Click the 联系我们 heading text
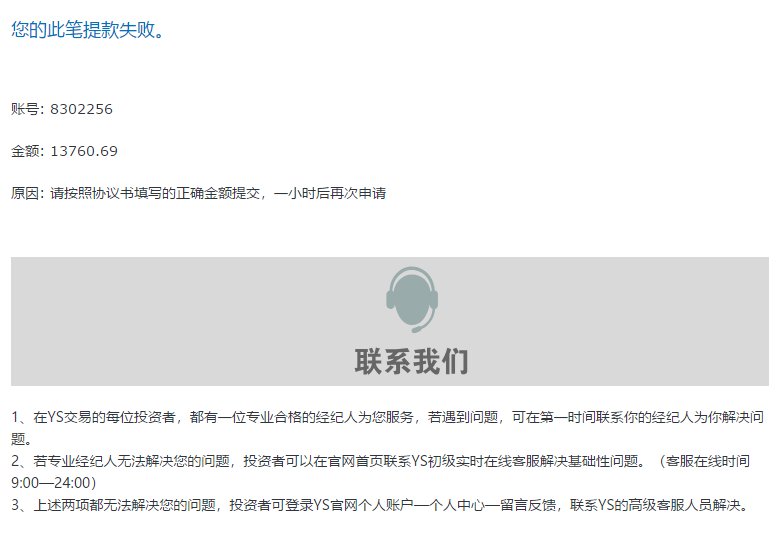Screen dimensions: 777x559 (x=411, y=361)
